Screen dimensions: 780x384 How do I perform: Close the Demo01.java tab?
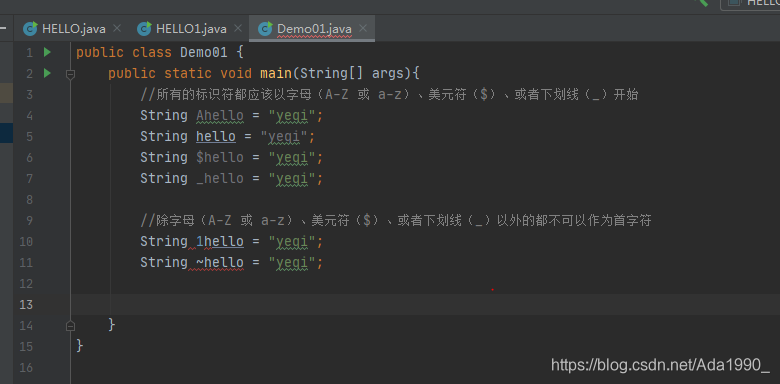tap(363, 28)
